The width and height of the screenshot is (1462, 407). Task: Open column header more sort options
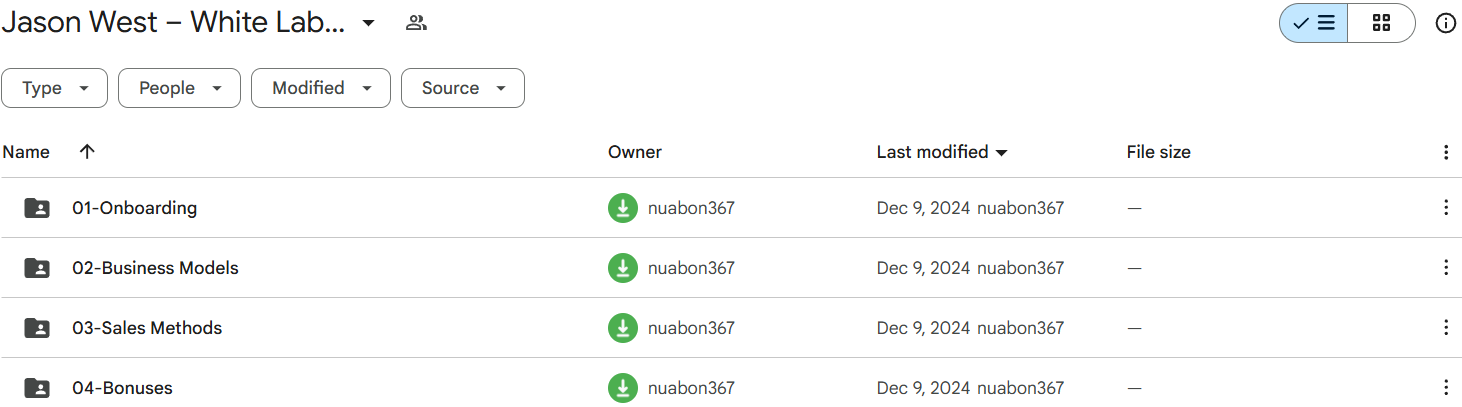[1445, 152]
